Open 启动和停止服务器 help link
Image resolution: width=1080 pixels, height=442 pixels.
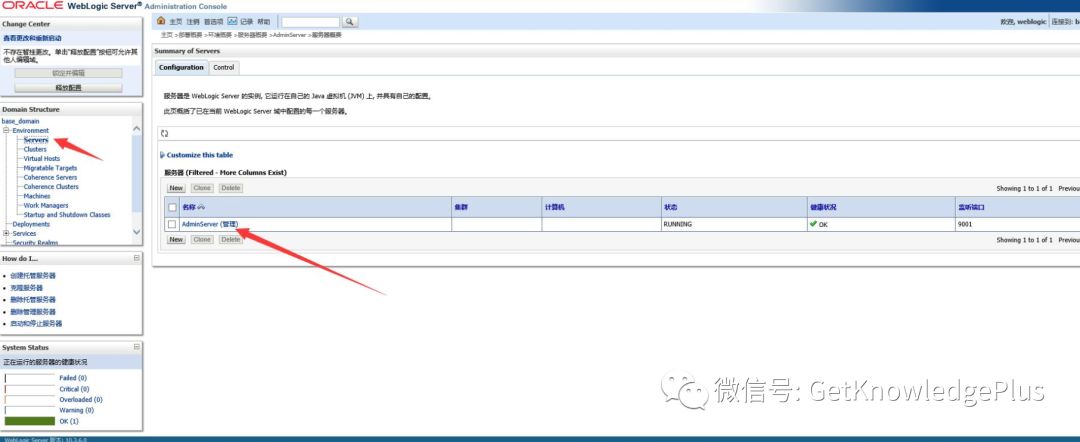37,323
